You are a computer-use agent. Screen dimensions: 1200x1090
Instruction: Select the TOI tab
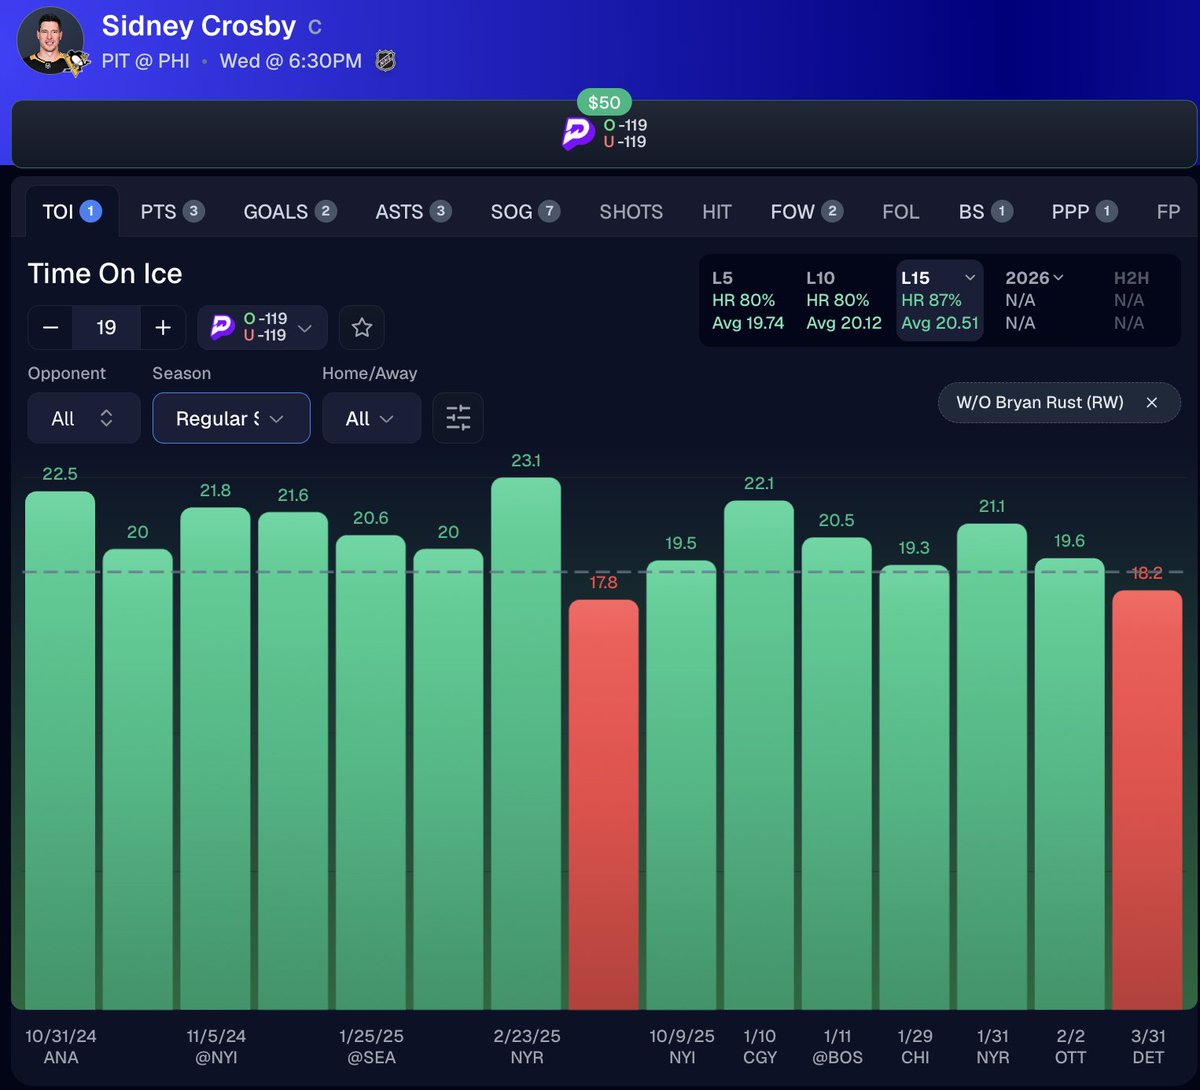pyautogui.click(x=72, y=211)
